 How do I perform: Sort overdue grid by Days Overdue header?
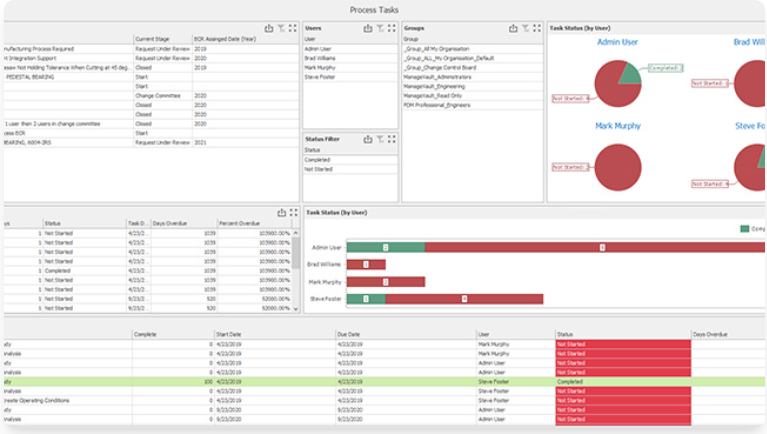click(x=184, y=223)
